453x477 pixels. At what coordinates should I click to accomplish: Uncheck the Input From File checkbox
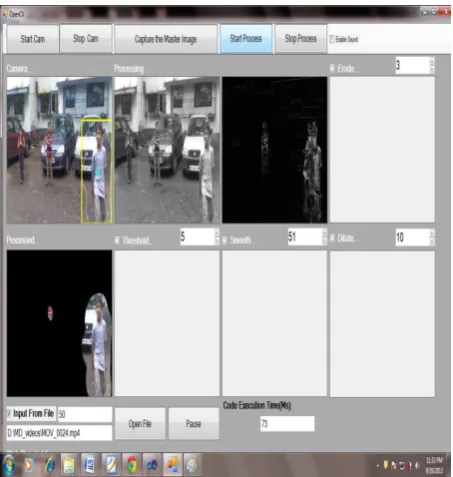9,413
